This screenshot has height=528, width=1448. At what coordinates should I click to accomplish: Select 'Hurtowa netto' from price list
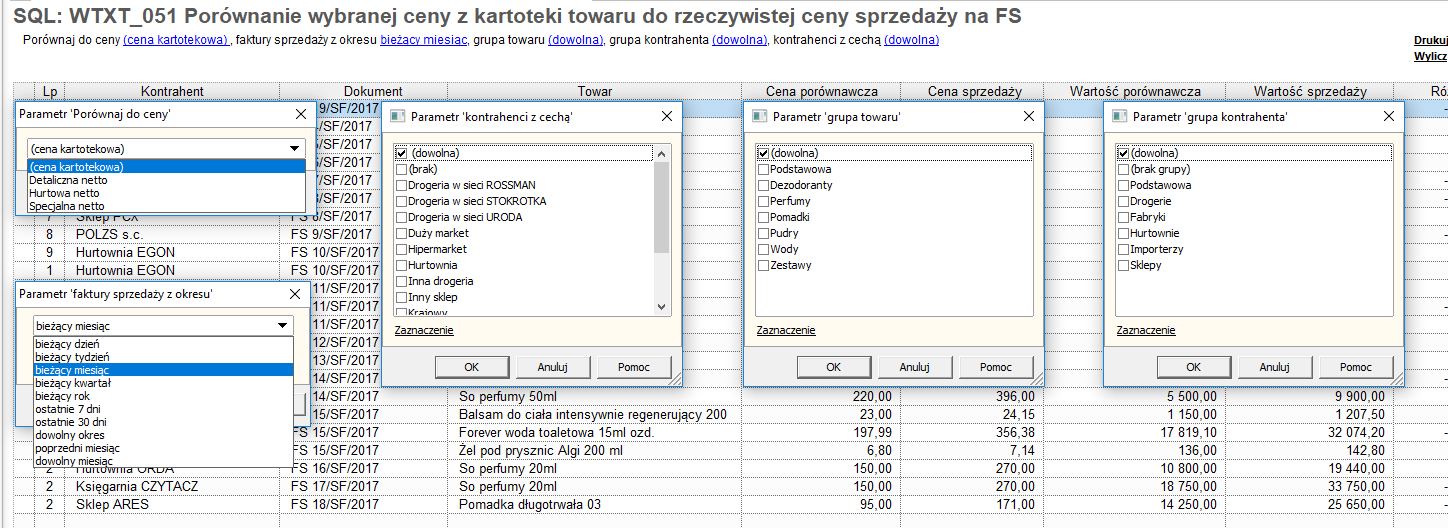(167, 193)
